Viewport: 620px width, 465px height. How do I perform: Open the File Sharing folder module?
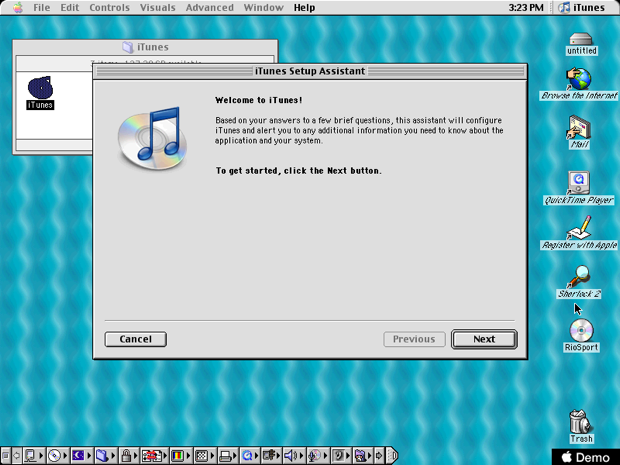105,456
